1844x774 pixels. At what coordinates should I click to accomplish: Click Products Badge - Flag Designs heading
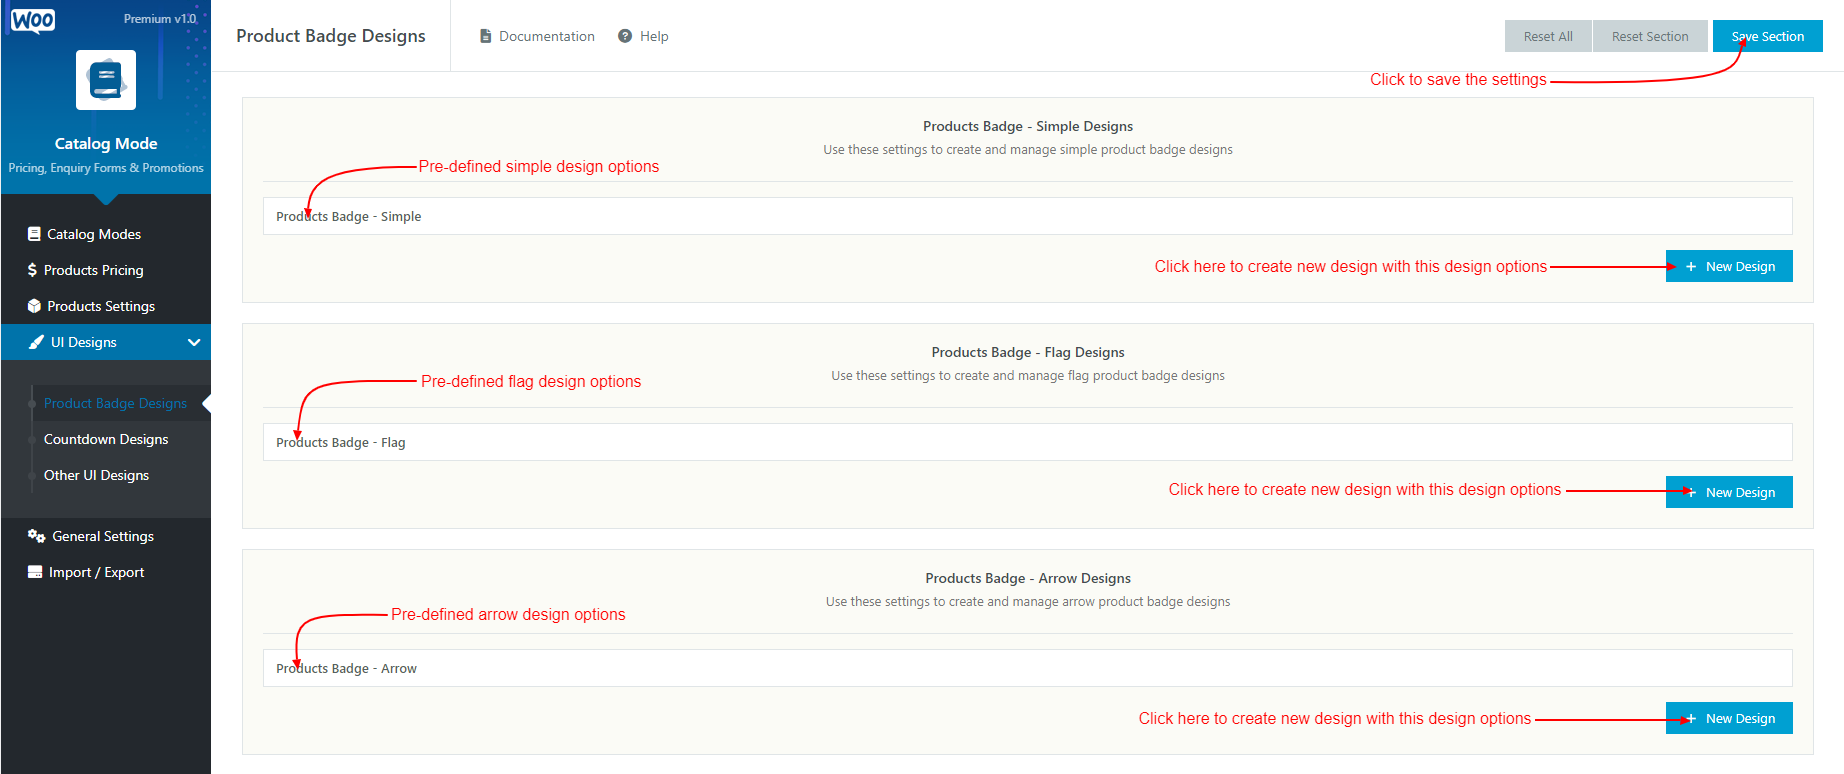[x=1028, y=352]
